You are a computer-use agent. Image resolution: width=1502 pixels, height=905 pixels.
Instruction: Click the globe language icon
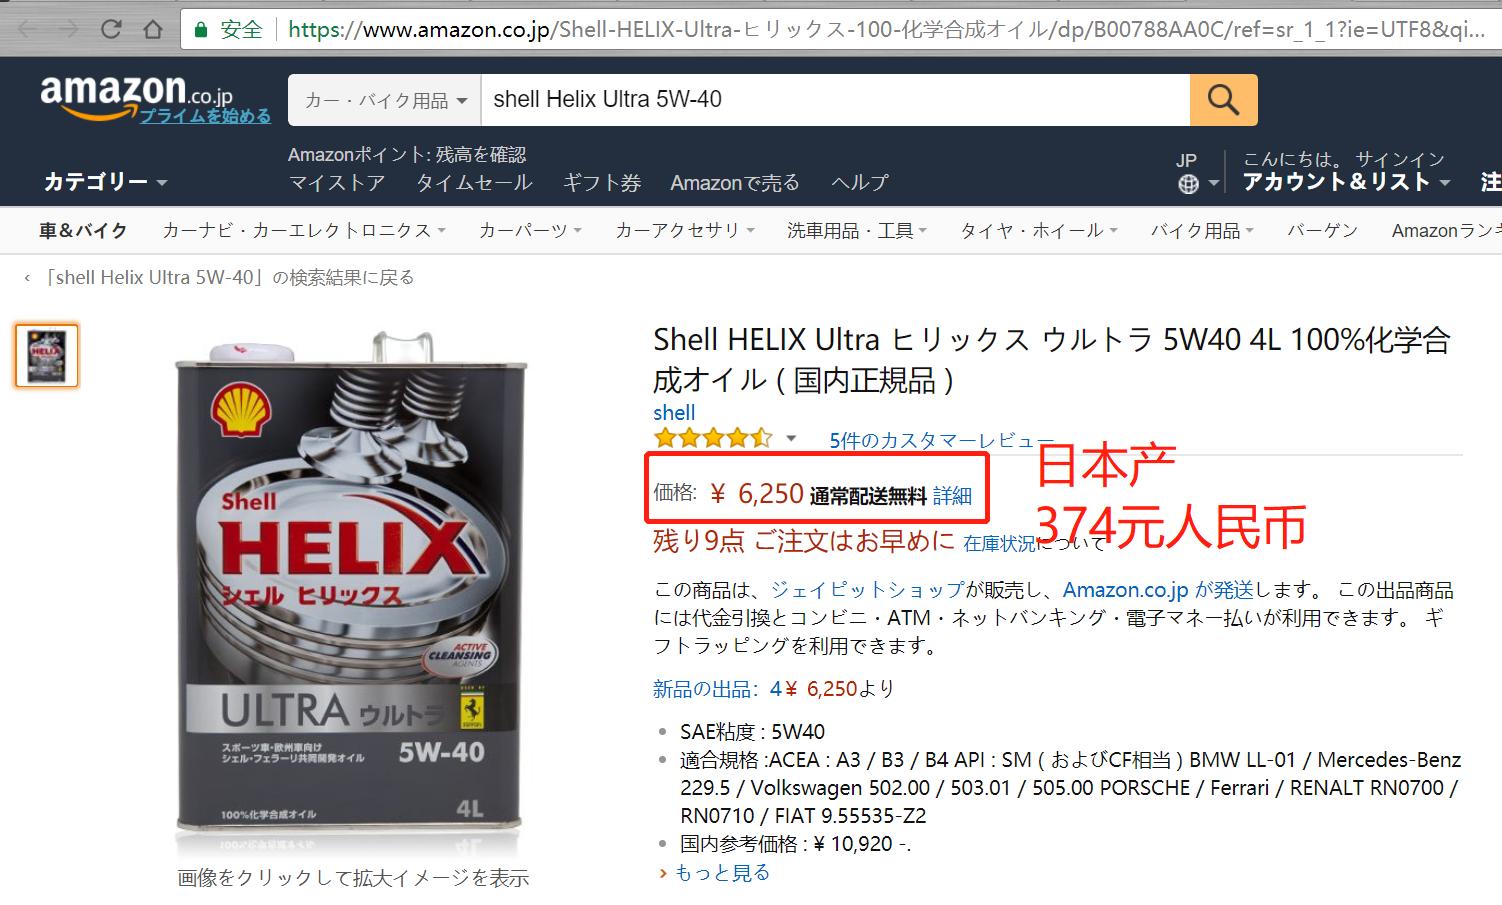tap(1188, 184)
